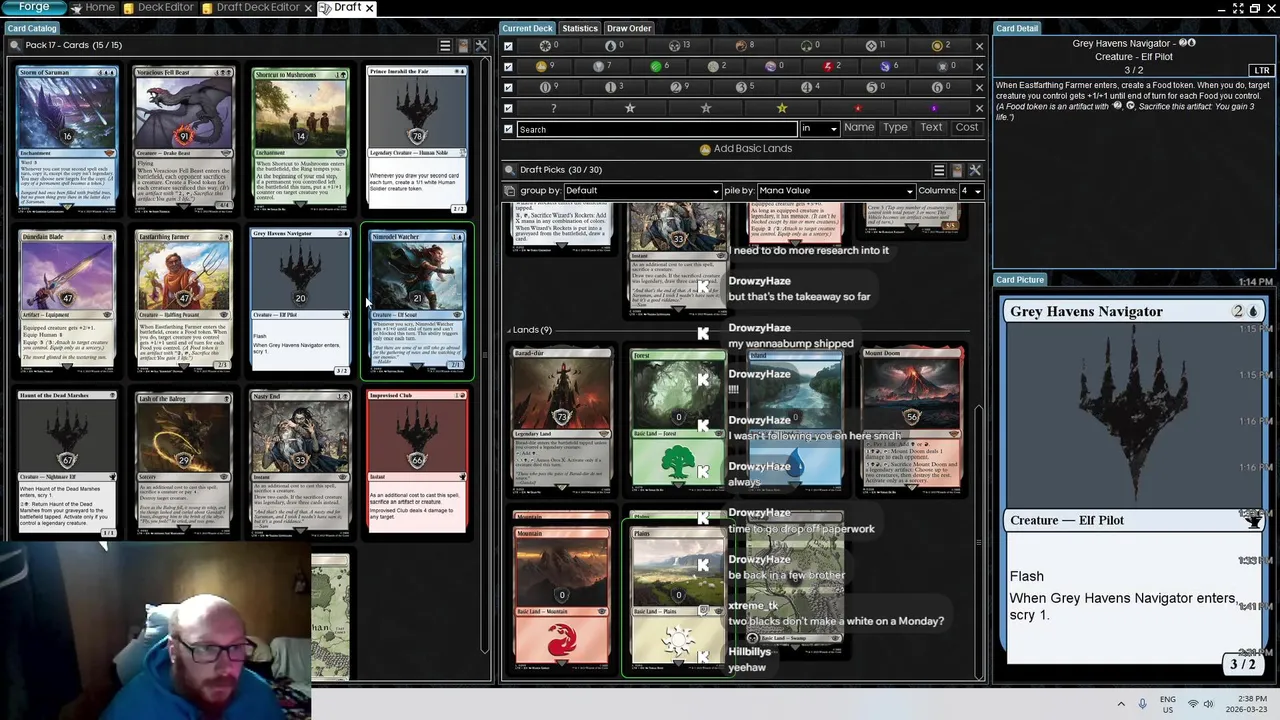The image size is (1280, 720).
Task: Toggle the artifact type filter showing 11
Action: (x=875, y=46)
